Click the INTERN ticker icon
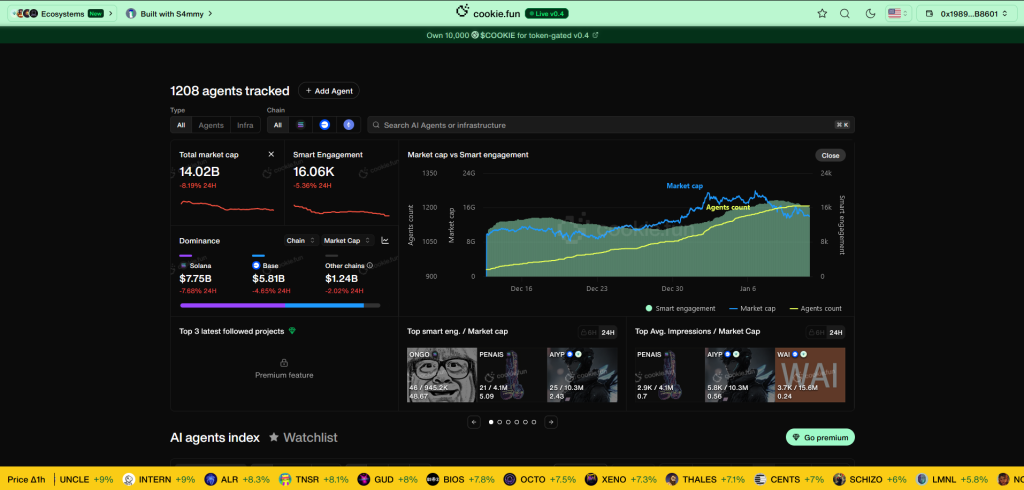Image resolution: width=1024 pixels, height=490 pixels. tap(129, 480)
